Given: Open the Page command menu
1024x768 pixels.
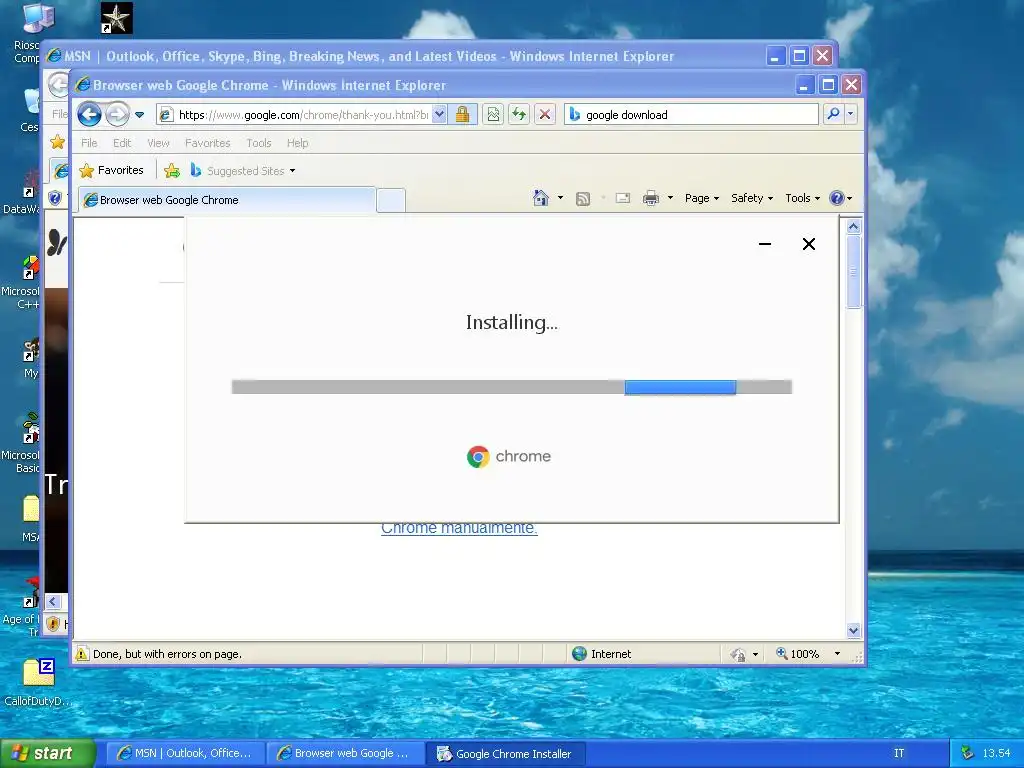Looking at the screenshot, I should [x=701, y=198].
